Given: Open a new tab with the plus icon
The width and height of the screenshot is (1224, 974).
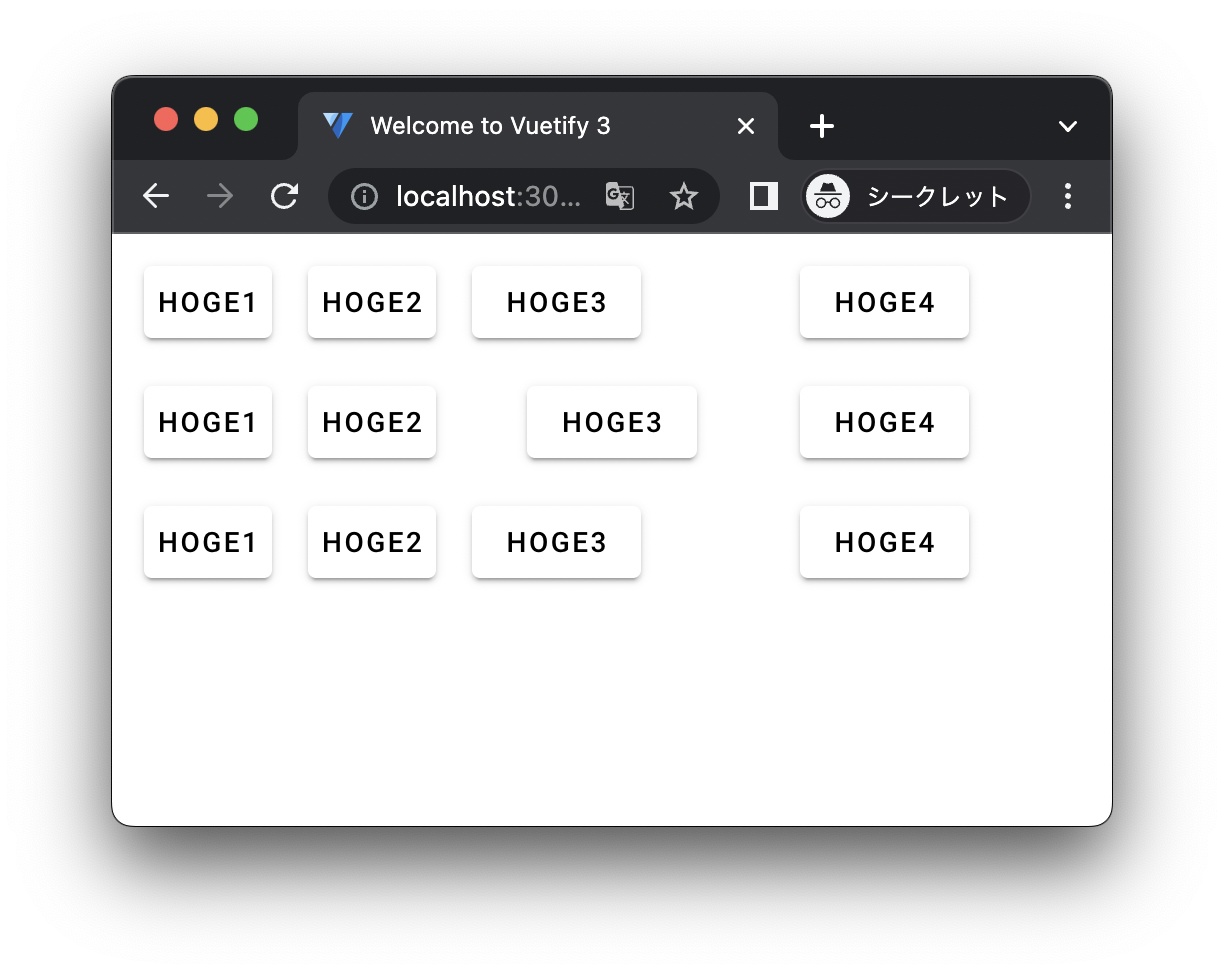Looking at the screenshot, I should tap(822, 126).
